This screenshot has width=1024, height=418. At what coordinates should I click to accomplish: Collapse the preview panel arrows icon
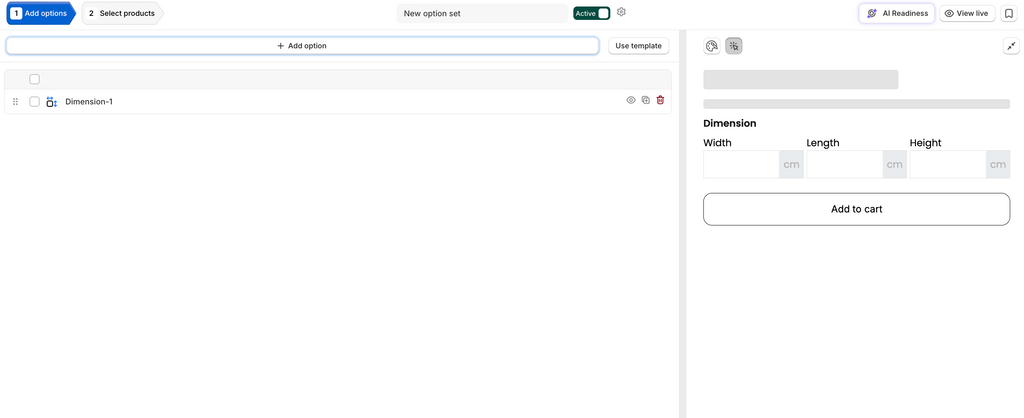coord(1011,46)
